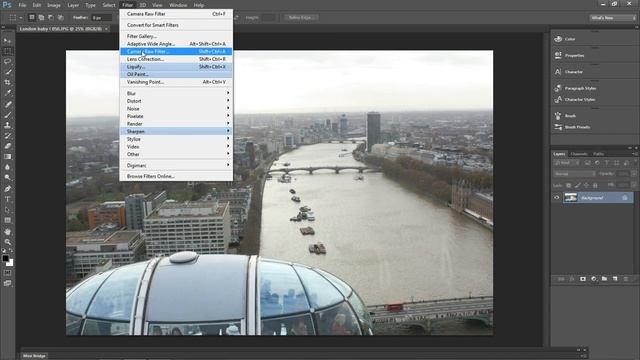Open the blend mode Normal dropdown
This screenshot has height=360, width=640.
point(574,174)
